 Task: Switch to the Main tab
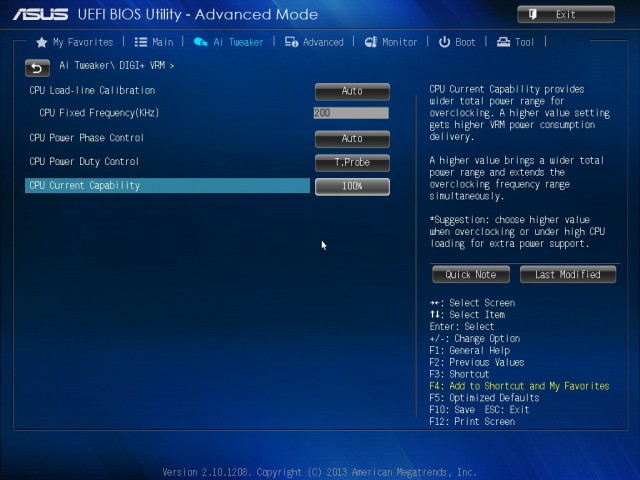click(x=154, y=42)
